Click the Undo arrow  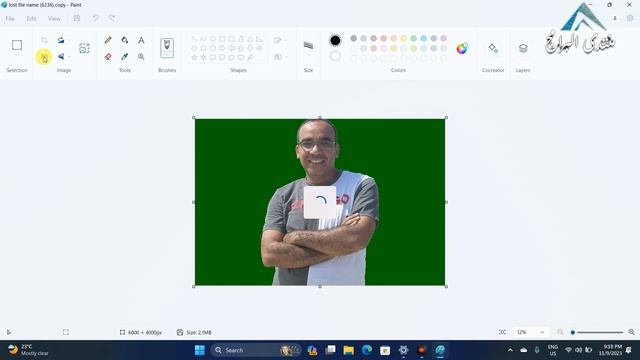95,18
